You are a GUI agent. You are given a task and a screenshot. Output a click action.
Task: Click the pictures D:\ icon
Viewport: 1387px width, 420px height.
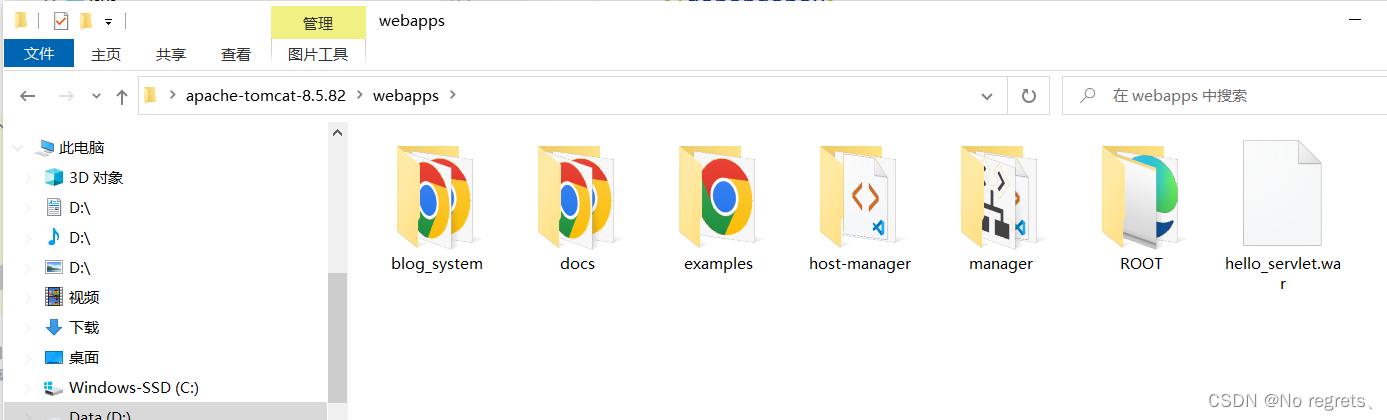[54, 267]
